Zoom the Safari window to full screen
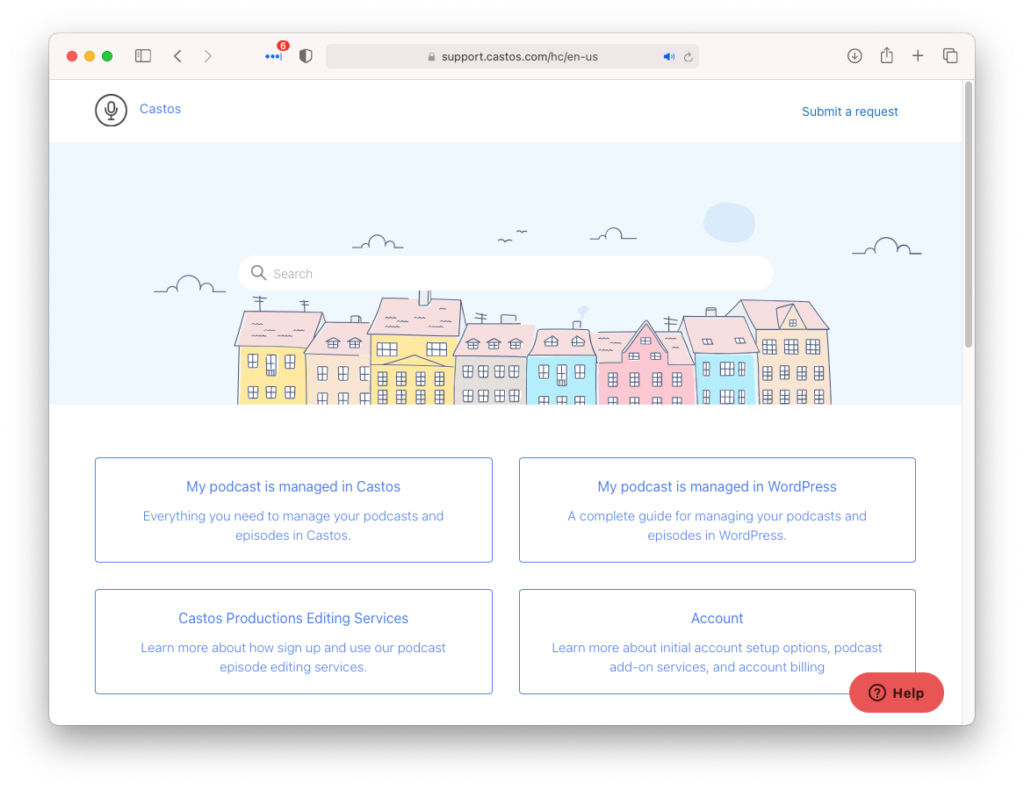 coord(107,56)
